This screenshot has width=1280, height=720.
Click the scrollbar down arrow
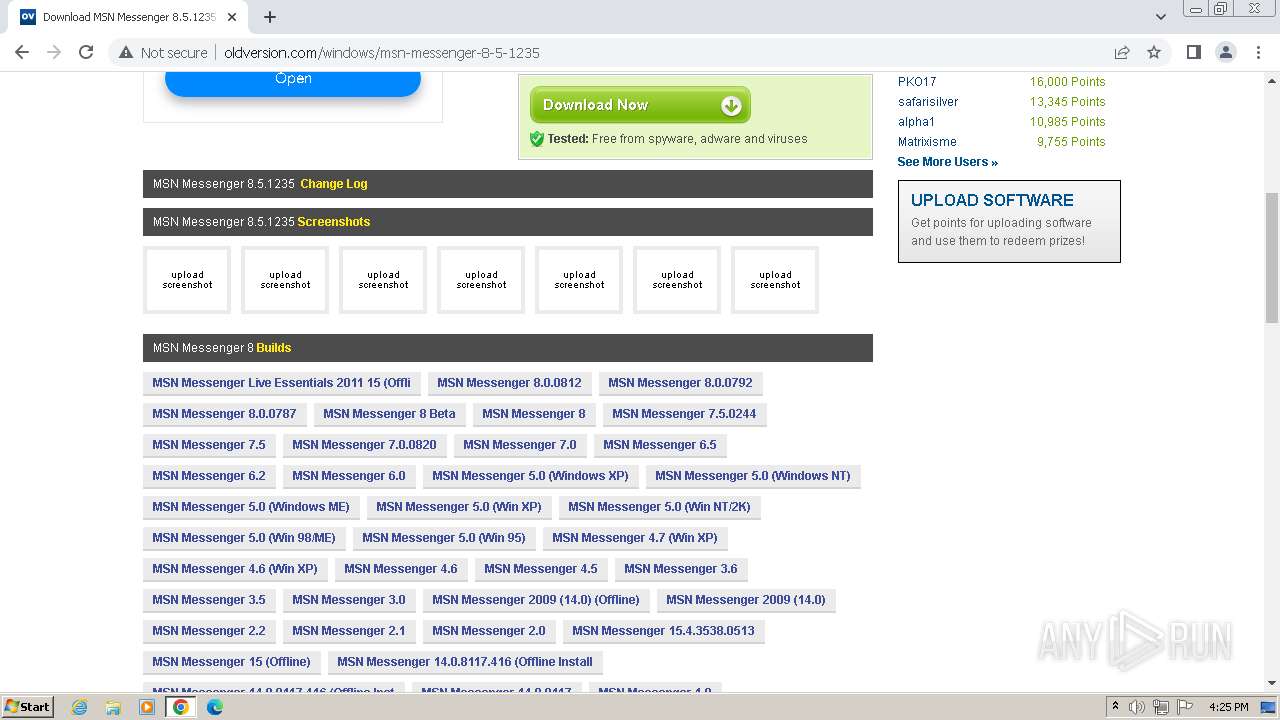1272,683
